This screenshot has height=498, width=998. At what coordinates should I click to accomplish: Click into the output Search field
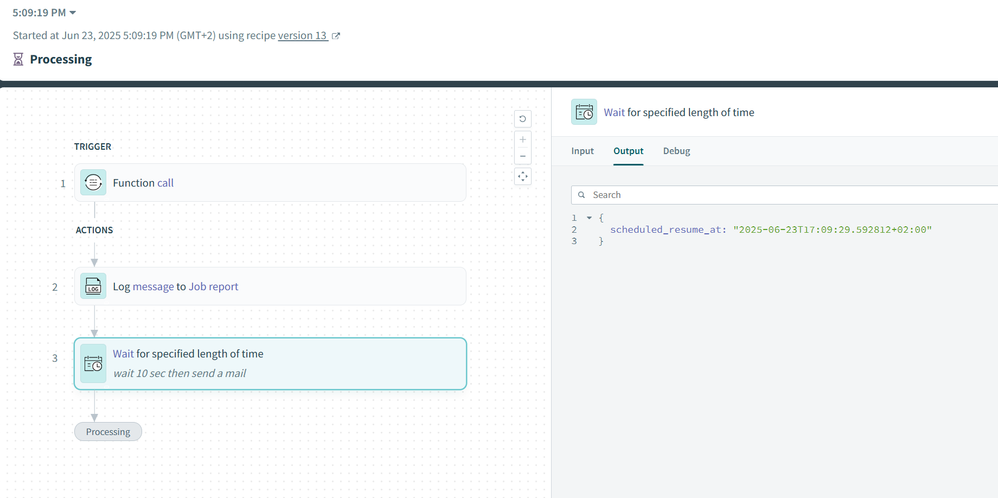point(780,195)
